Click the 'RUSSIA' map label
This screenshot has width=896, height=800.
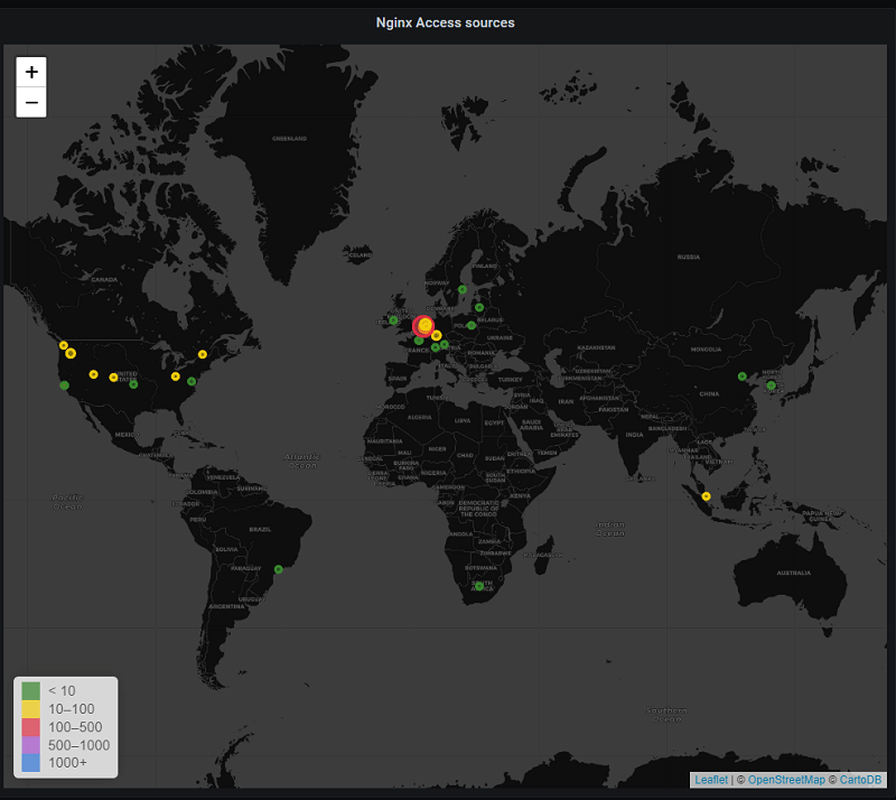point(689,257)
